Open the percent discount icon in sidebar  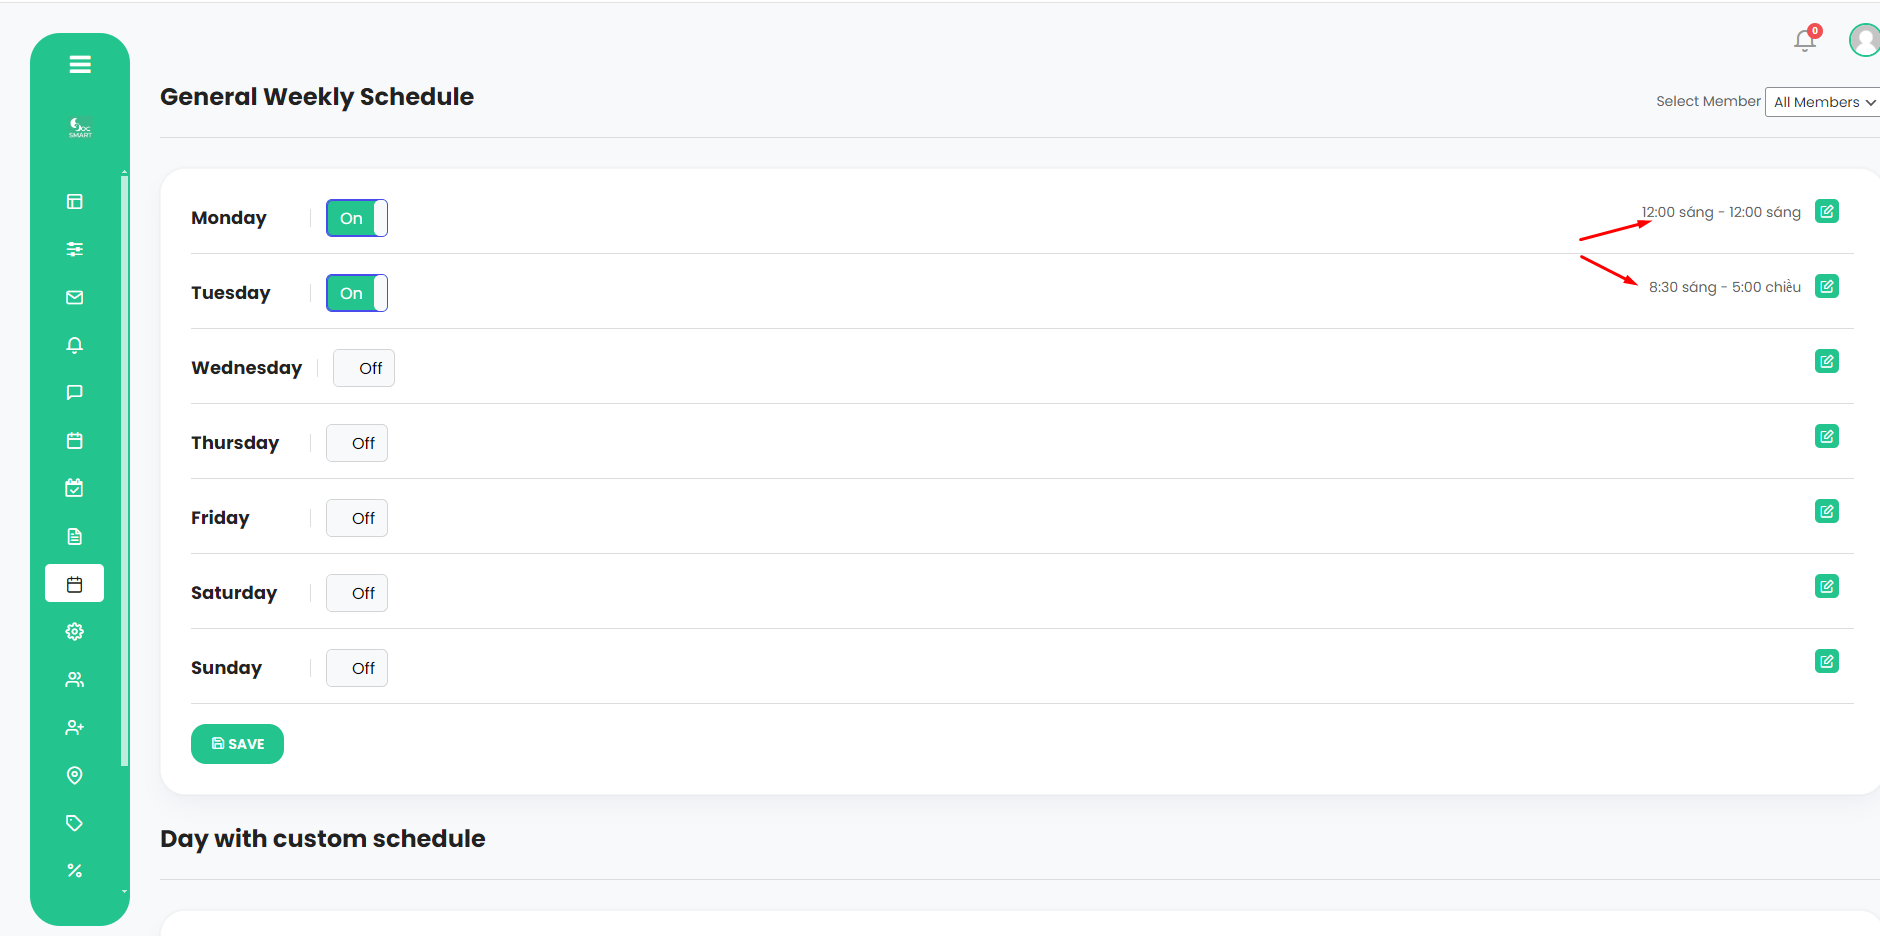click(x=75, y=871)
